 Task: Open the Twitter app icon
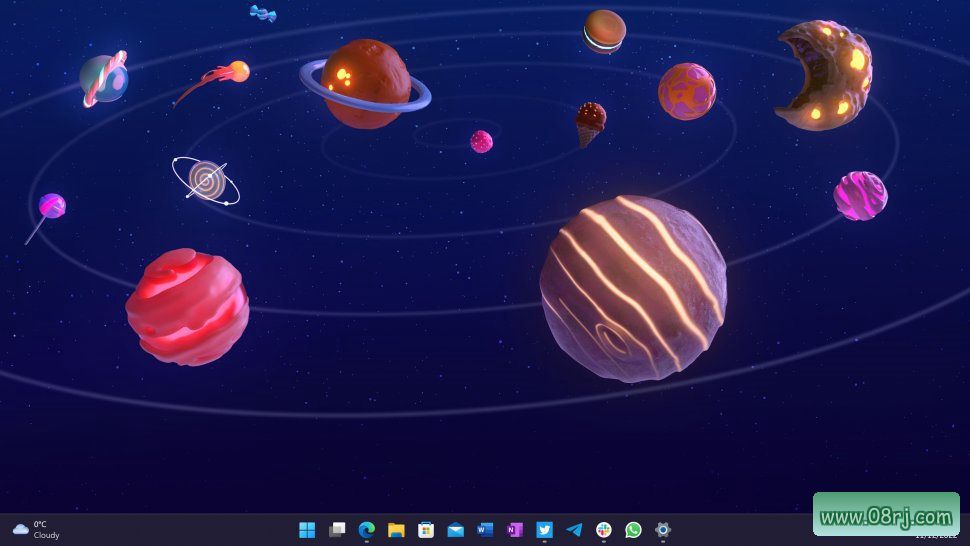[544, 530]
